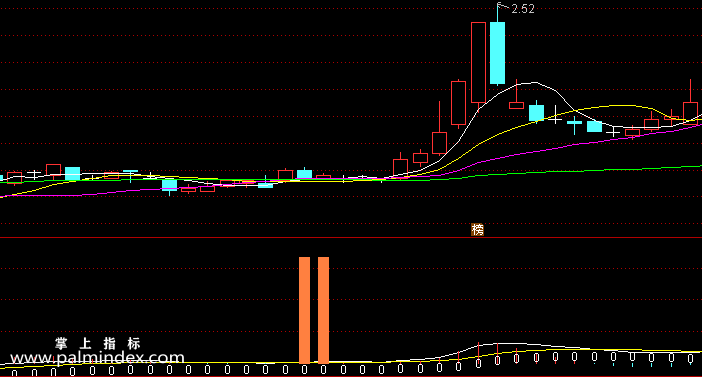Click the white cross doji after the peak
The height and width of the screenshot is (377, 702).
coord(555,115)
